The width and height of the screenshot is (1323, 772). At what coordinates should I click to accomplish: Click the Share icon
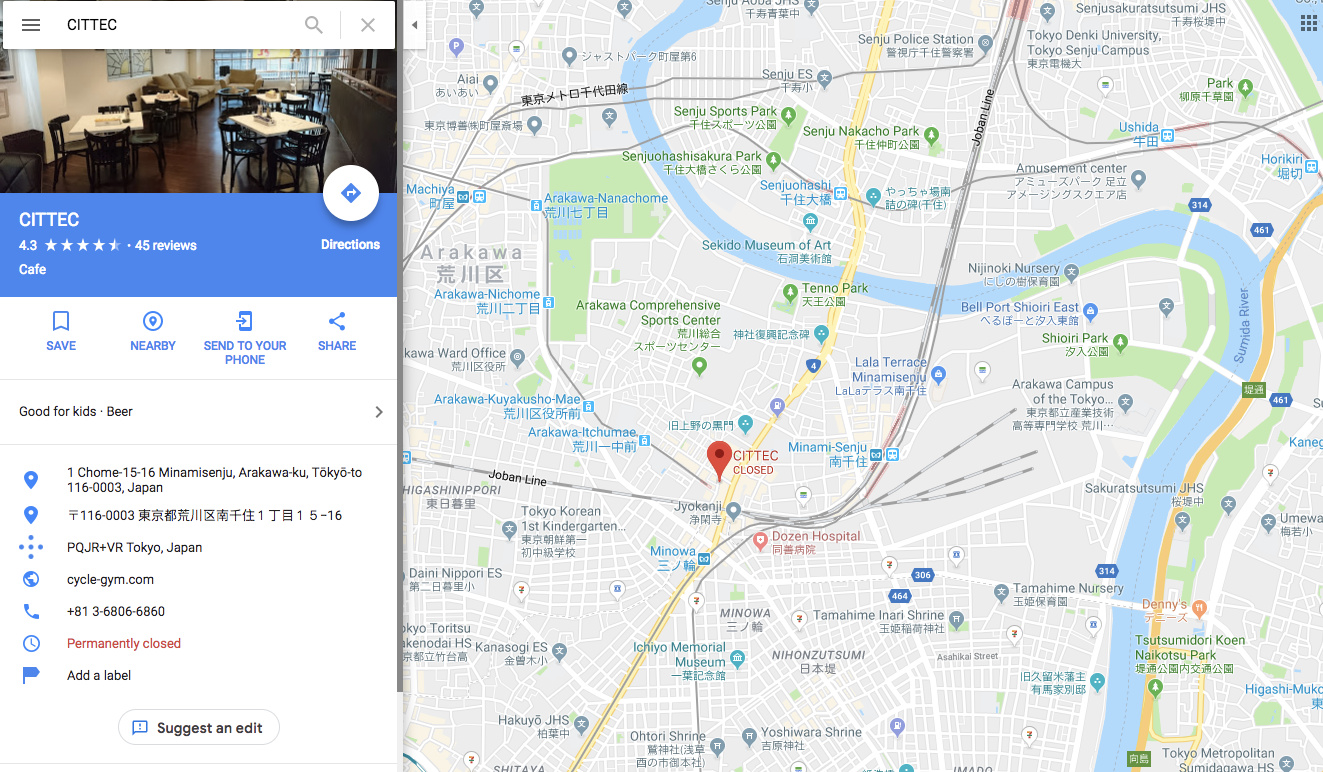click(337, 321)
